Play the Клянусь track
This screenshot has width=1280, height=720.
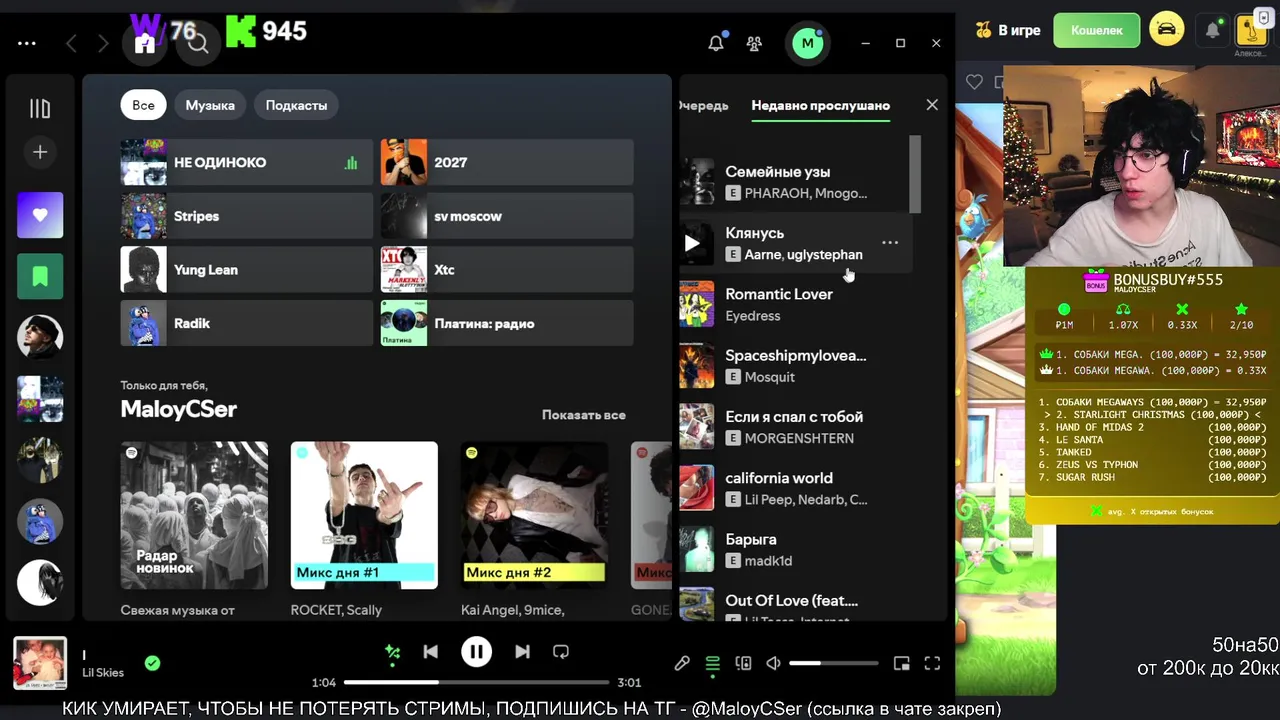click(692, 243)
